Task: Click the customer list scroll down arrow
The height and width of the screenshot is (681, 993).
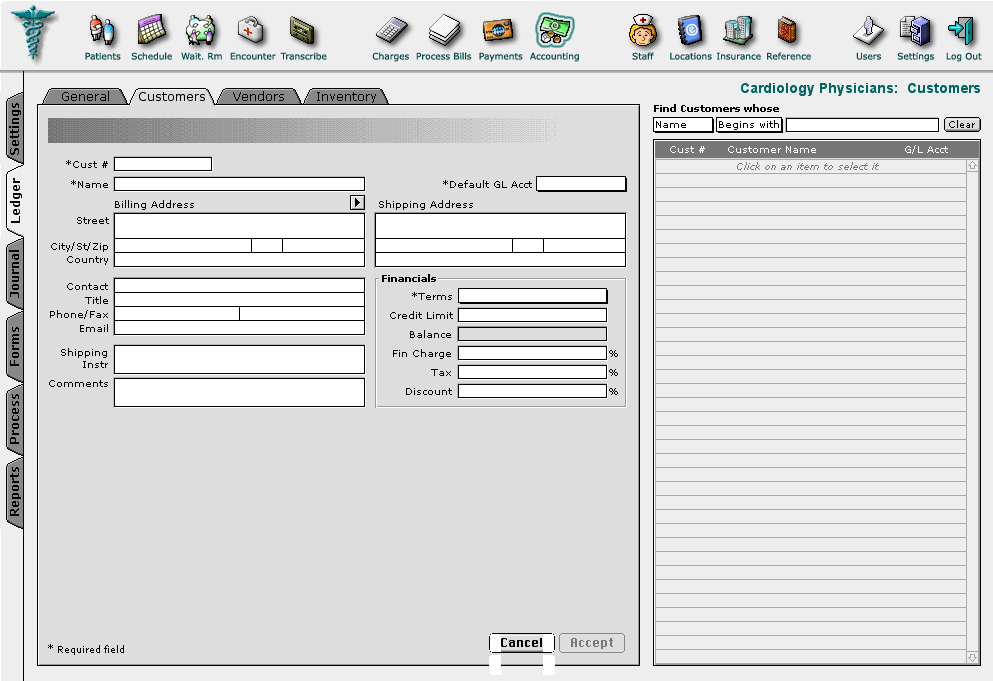Action: coord(972,658)
